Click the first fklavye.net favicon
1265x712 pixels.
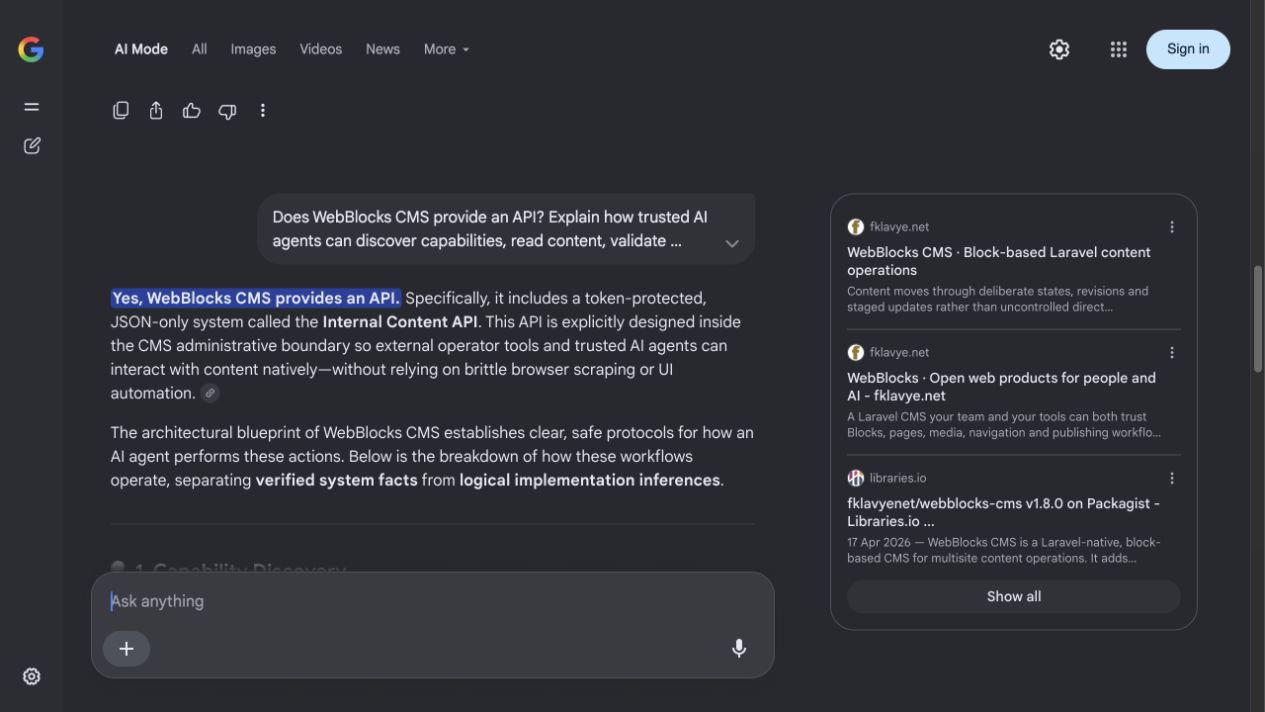(855, 227)
